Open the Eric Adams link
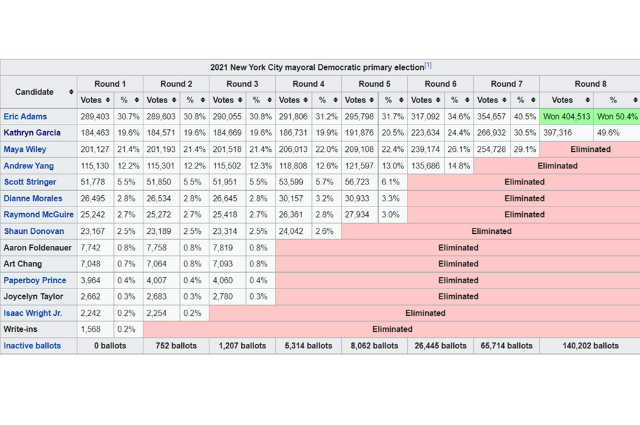 tap(25, 117)
